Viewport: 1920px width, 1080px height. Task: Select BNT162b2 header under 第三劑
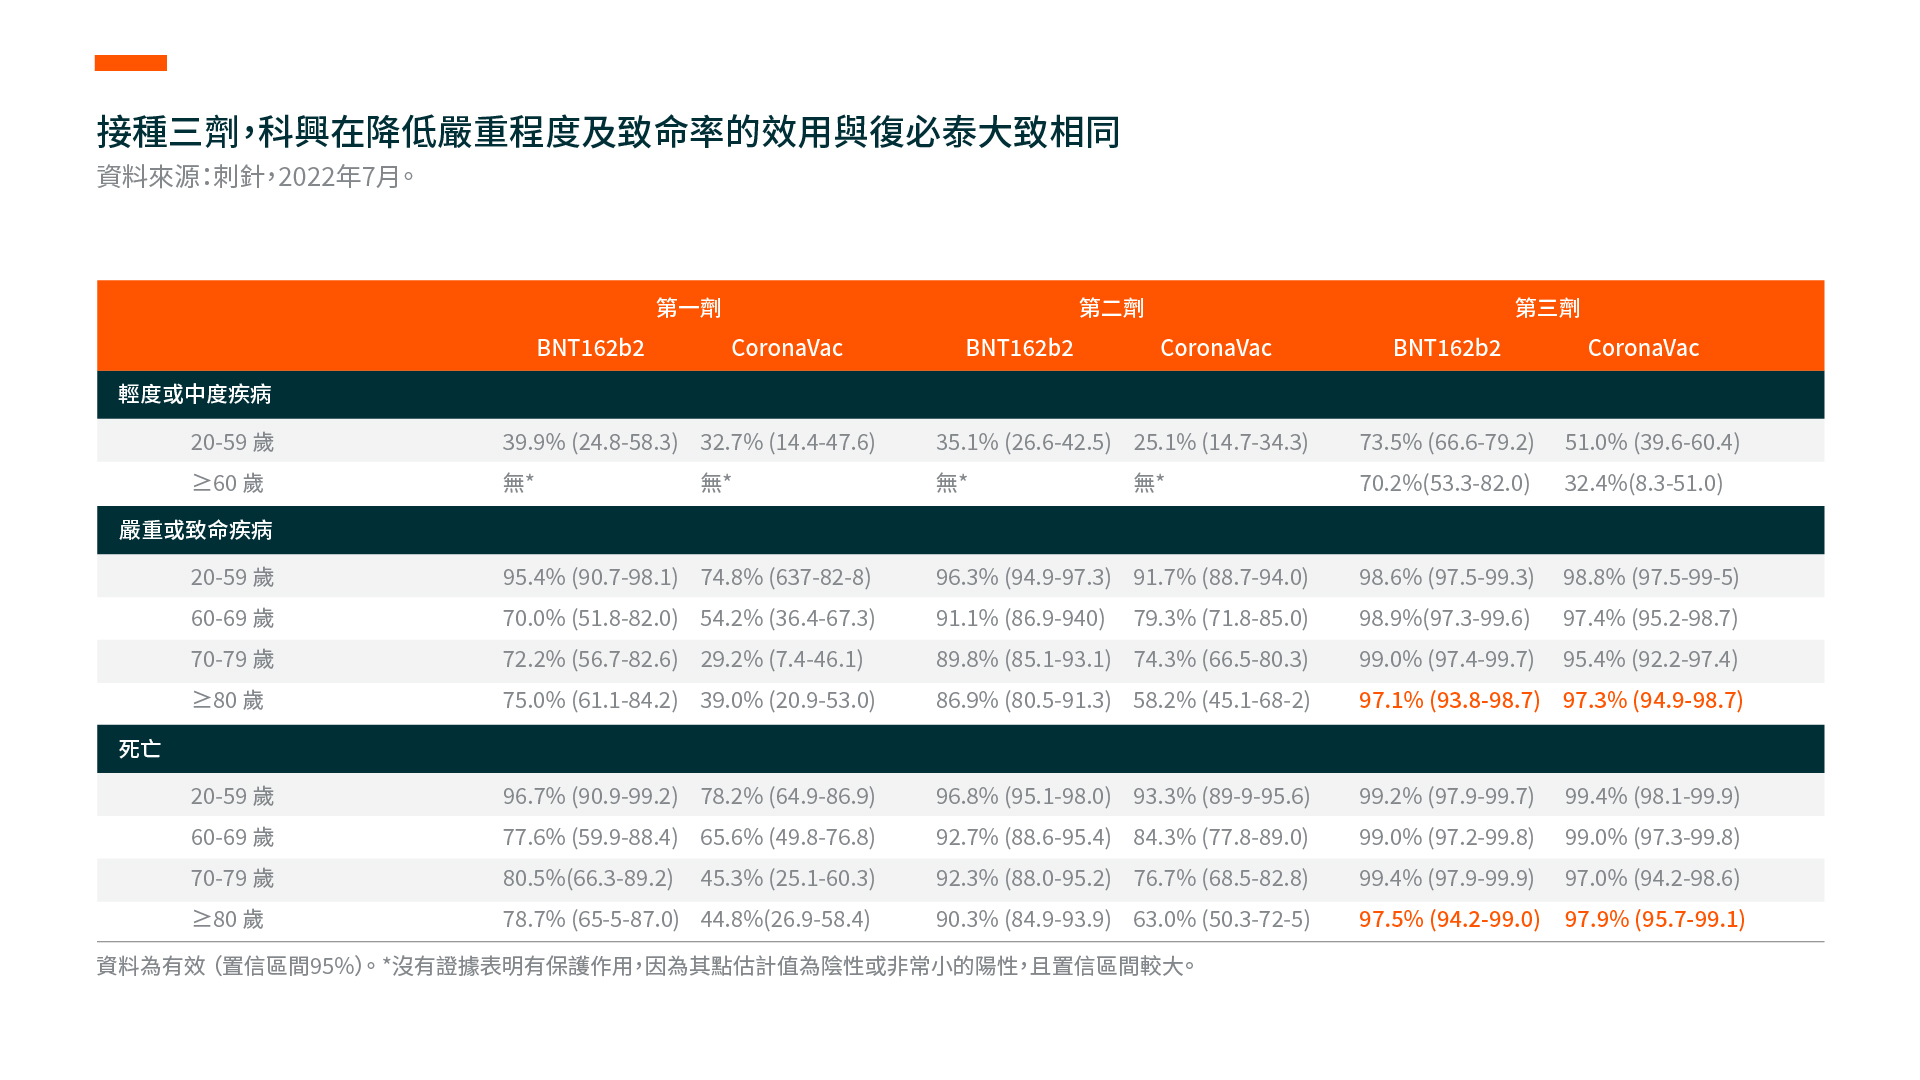tap(1447, 348)
